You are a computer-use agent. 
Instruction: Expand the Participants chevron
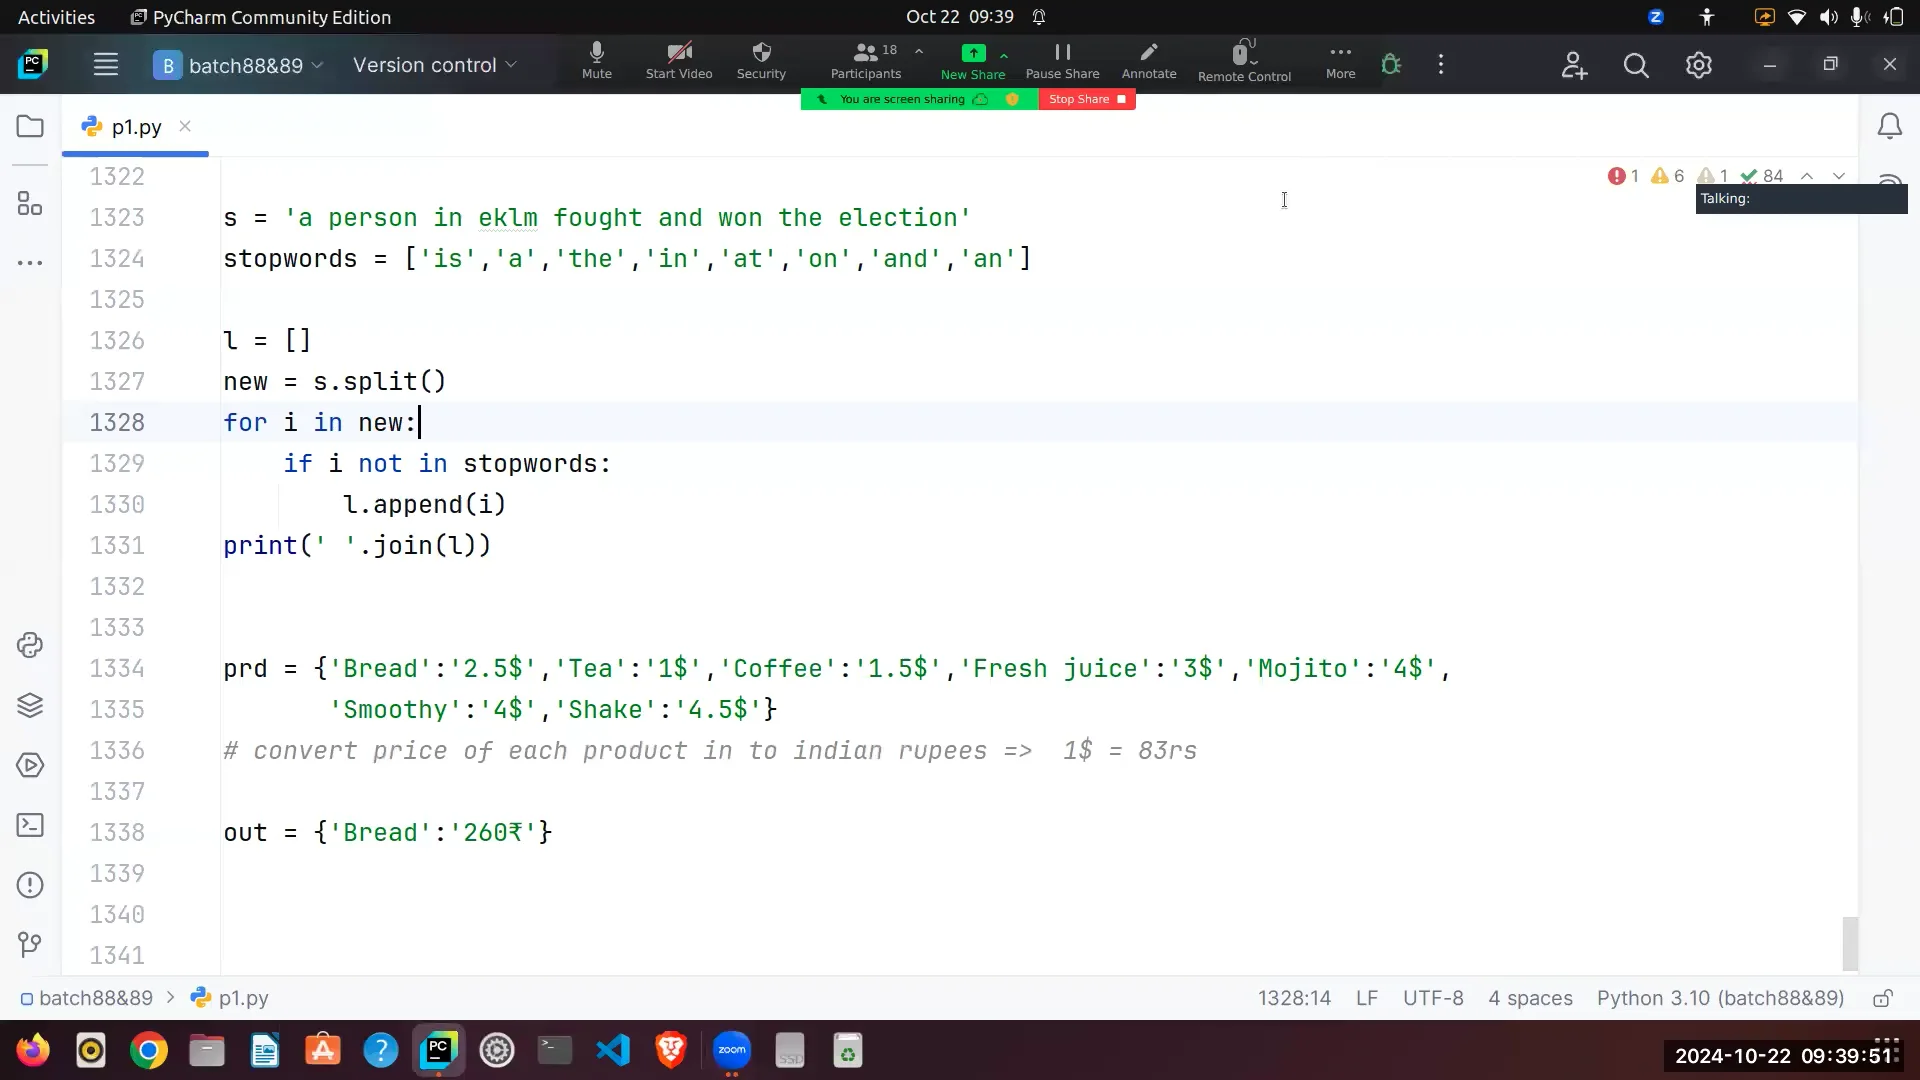(919, 53)
